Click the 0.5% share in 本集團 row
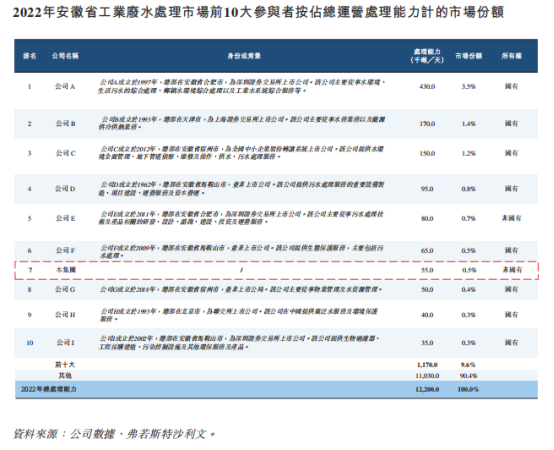The height and width of the screenshot is (450, 554). 469,270
